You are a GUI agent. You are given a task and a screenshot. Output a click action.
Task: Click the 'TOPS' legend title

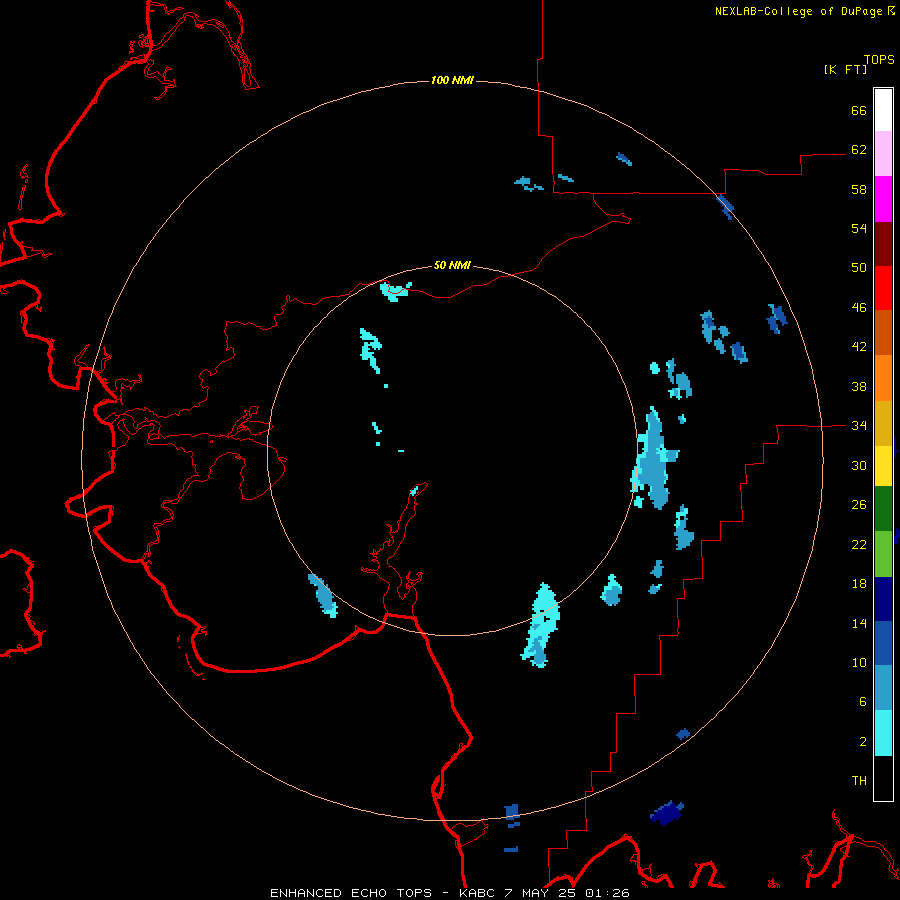tap(879, 59)
